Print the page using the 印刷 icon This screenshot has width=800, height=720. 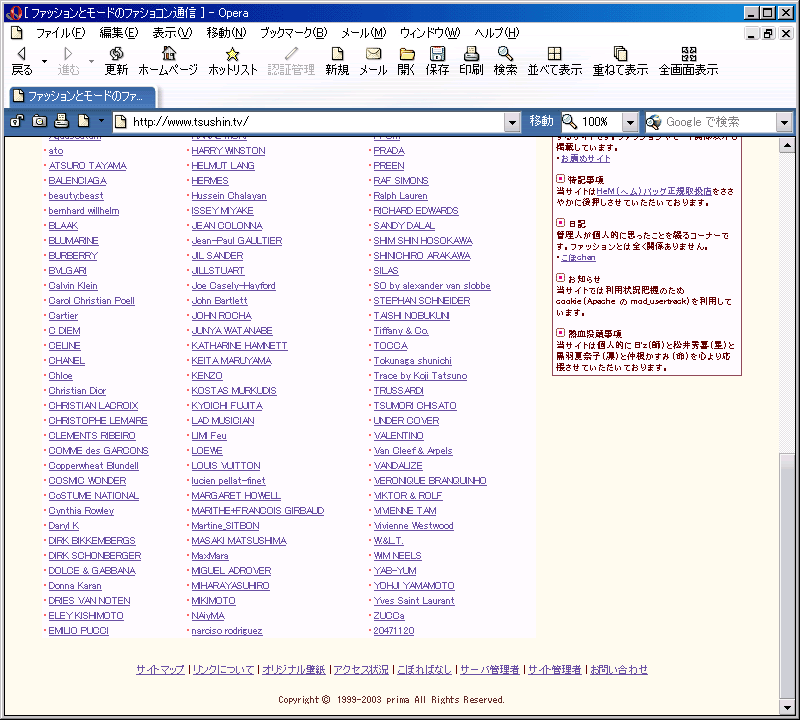tap(471, 61)
